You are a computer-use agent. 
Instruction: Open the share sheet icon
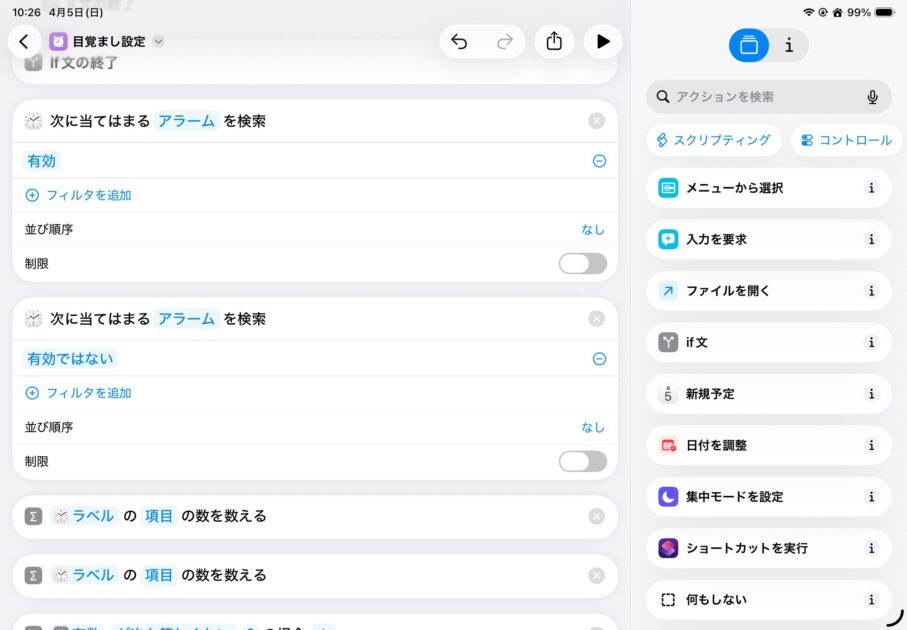pyautogui.click(x=554, y=41)
